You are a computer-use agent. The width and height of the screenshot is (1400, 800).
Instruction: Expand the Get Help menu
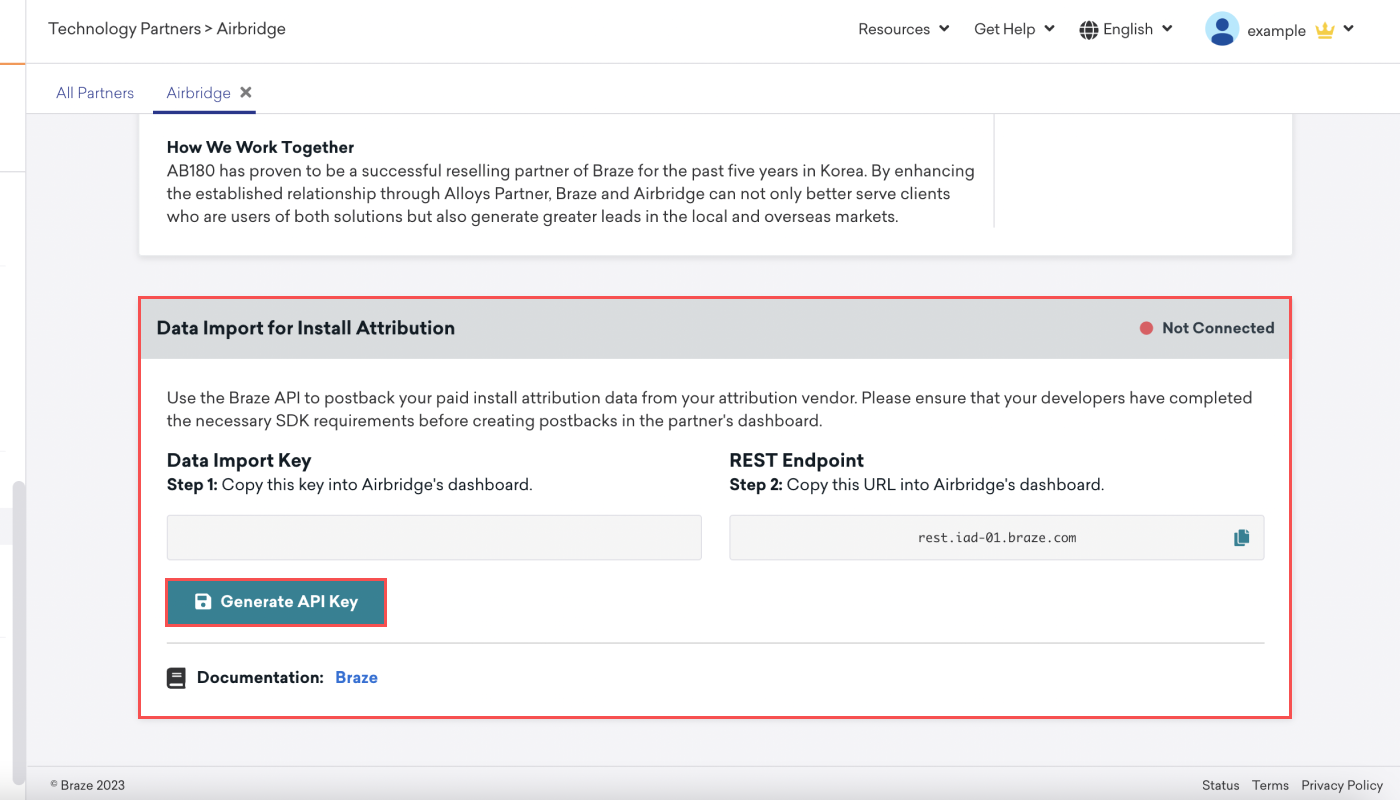coord(1014,29)
